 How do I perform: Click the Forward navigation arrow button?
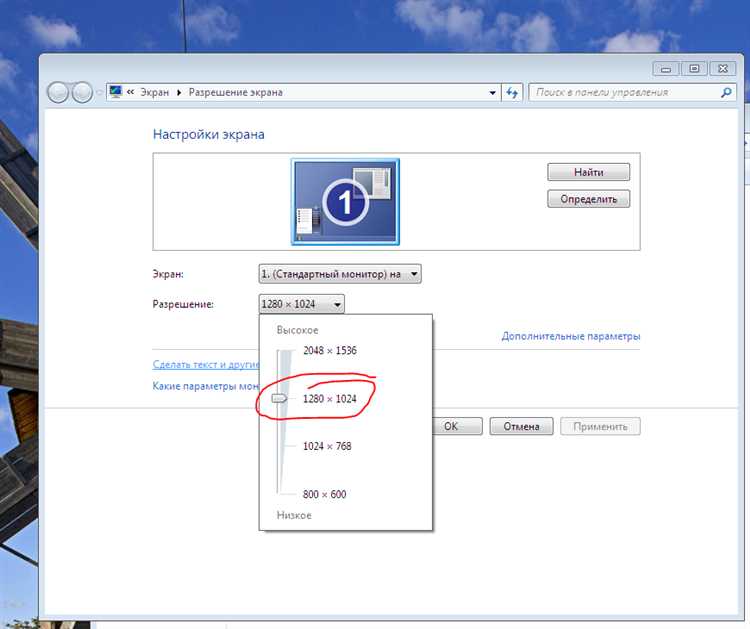coord(82,92)
